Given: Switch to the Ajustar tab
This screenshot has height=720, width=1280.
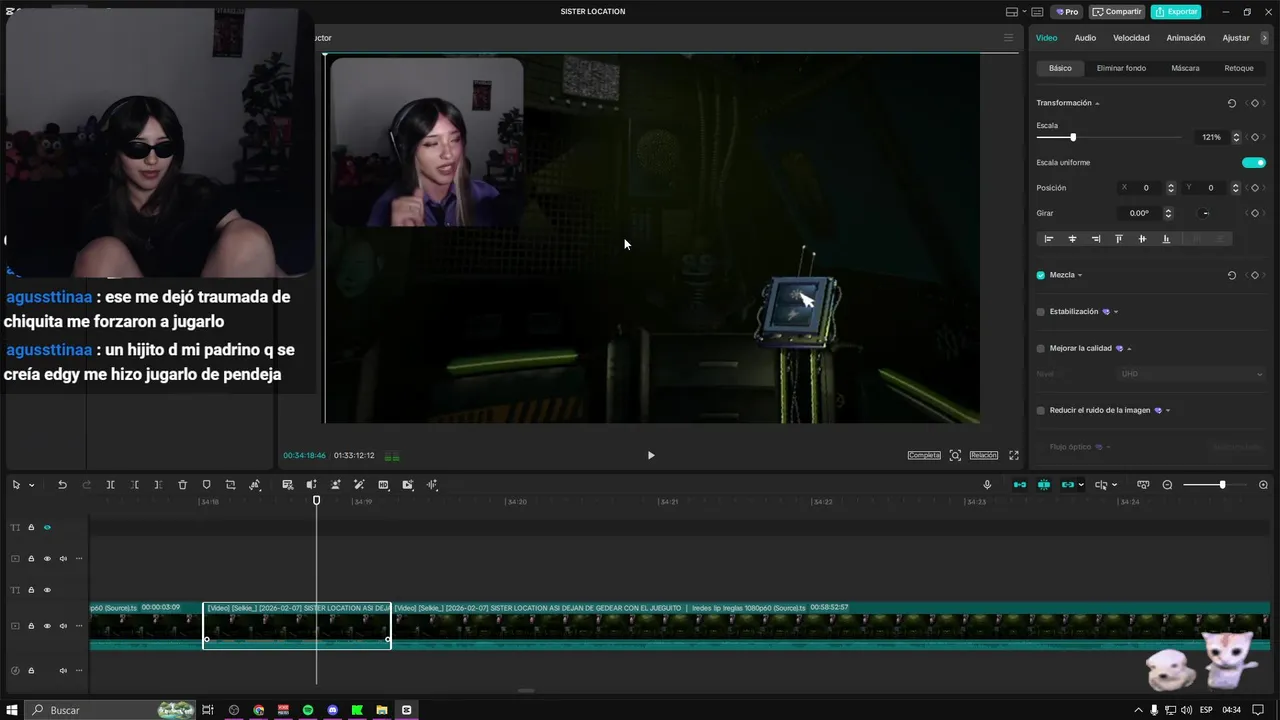Looking at the screenshot, I should click(1236, 38).
